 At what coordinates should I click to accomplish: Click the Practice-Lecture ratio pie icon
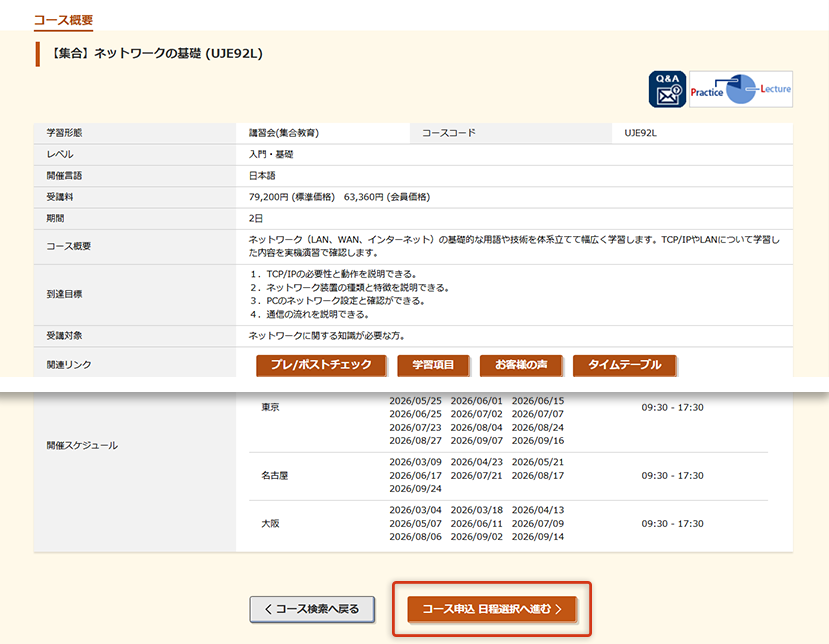741,89
